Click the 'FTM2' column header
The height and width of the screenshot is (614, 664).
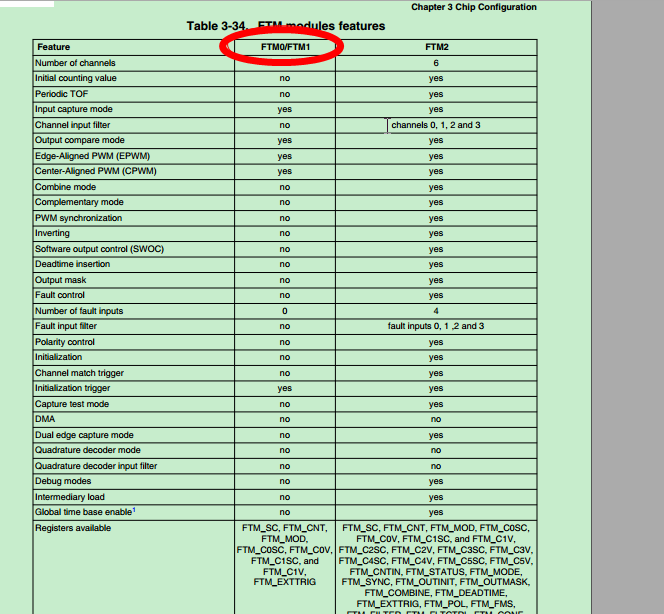[437, 47]
